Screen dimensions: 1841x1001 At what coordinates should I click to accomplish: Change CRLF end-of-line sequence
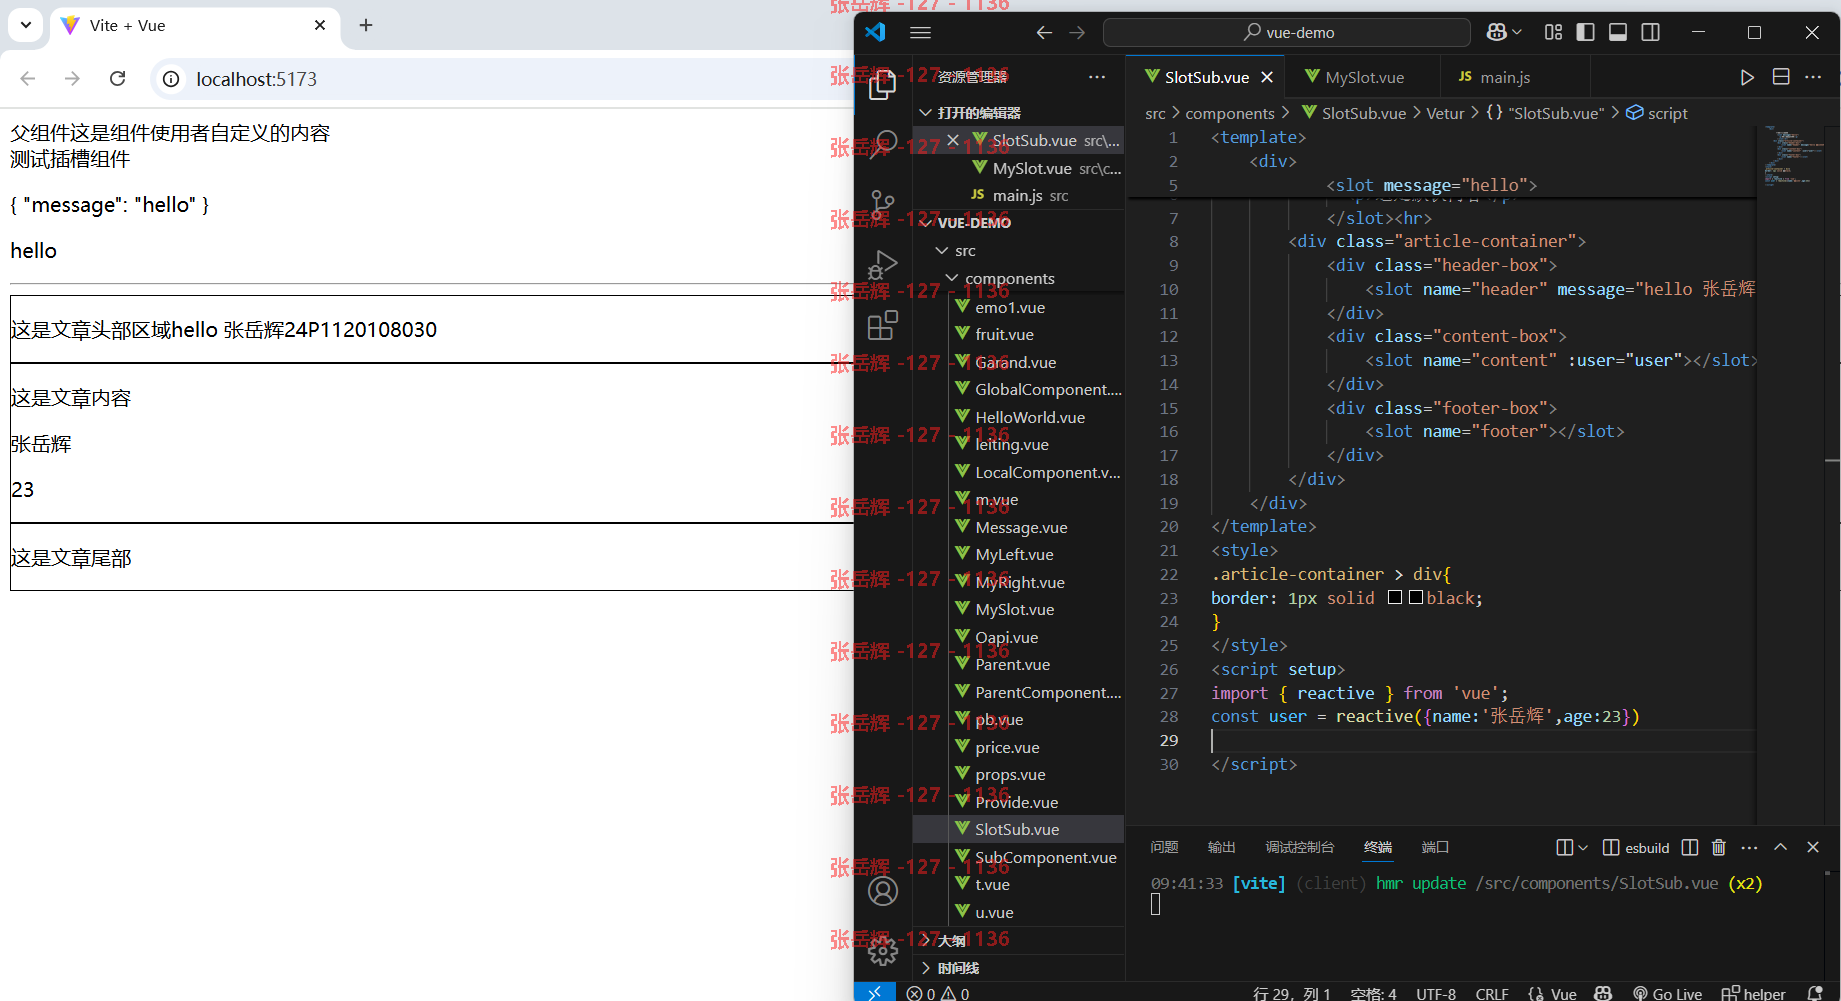1492,993
